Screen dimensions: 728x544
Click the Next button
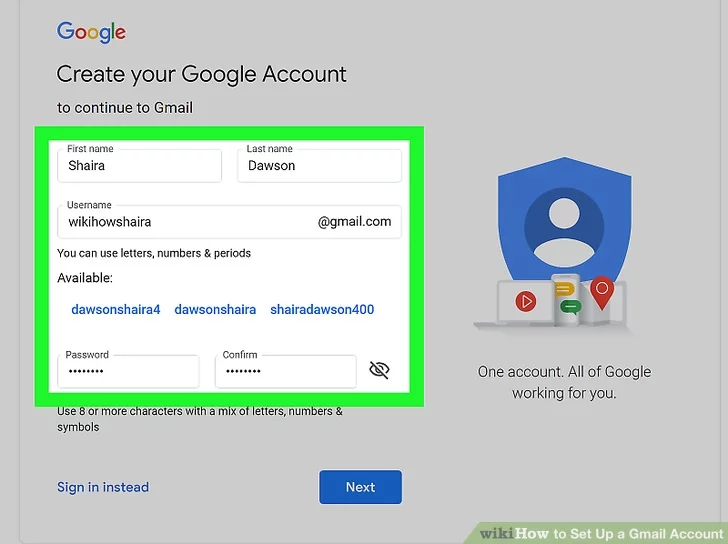(x=360, y=487)
